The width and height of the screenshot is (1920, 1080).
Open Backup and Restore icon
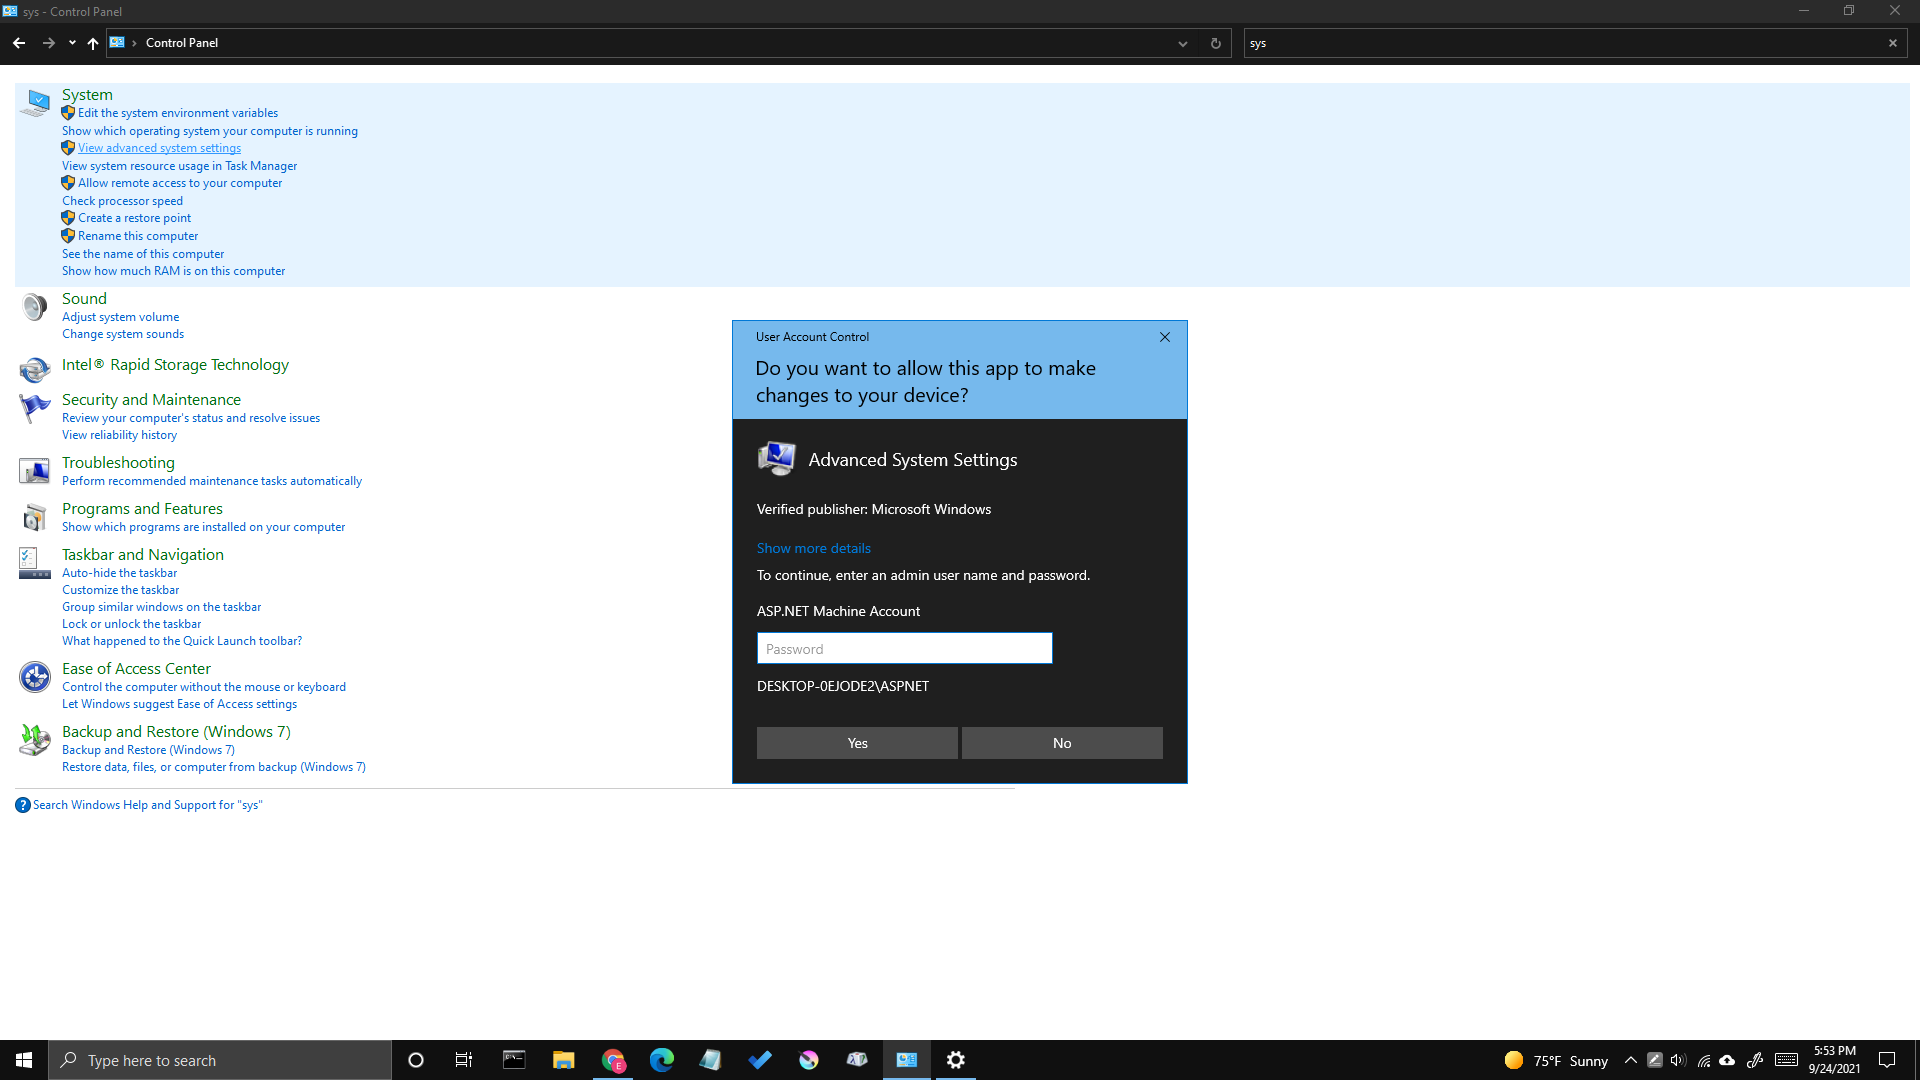(x=35, y=740)
